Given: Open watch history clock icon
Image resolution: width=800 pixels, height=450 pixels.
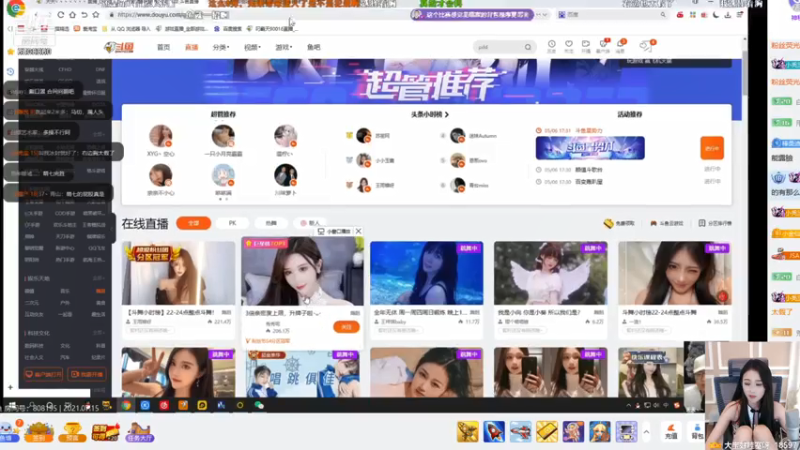Looking at the screenshot, I should click(552, 46).
